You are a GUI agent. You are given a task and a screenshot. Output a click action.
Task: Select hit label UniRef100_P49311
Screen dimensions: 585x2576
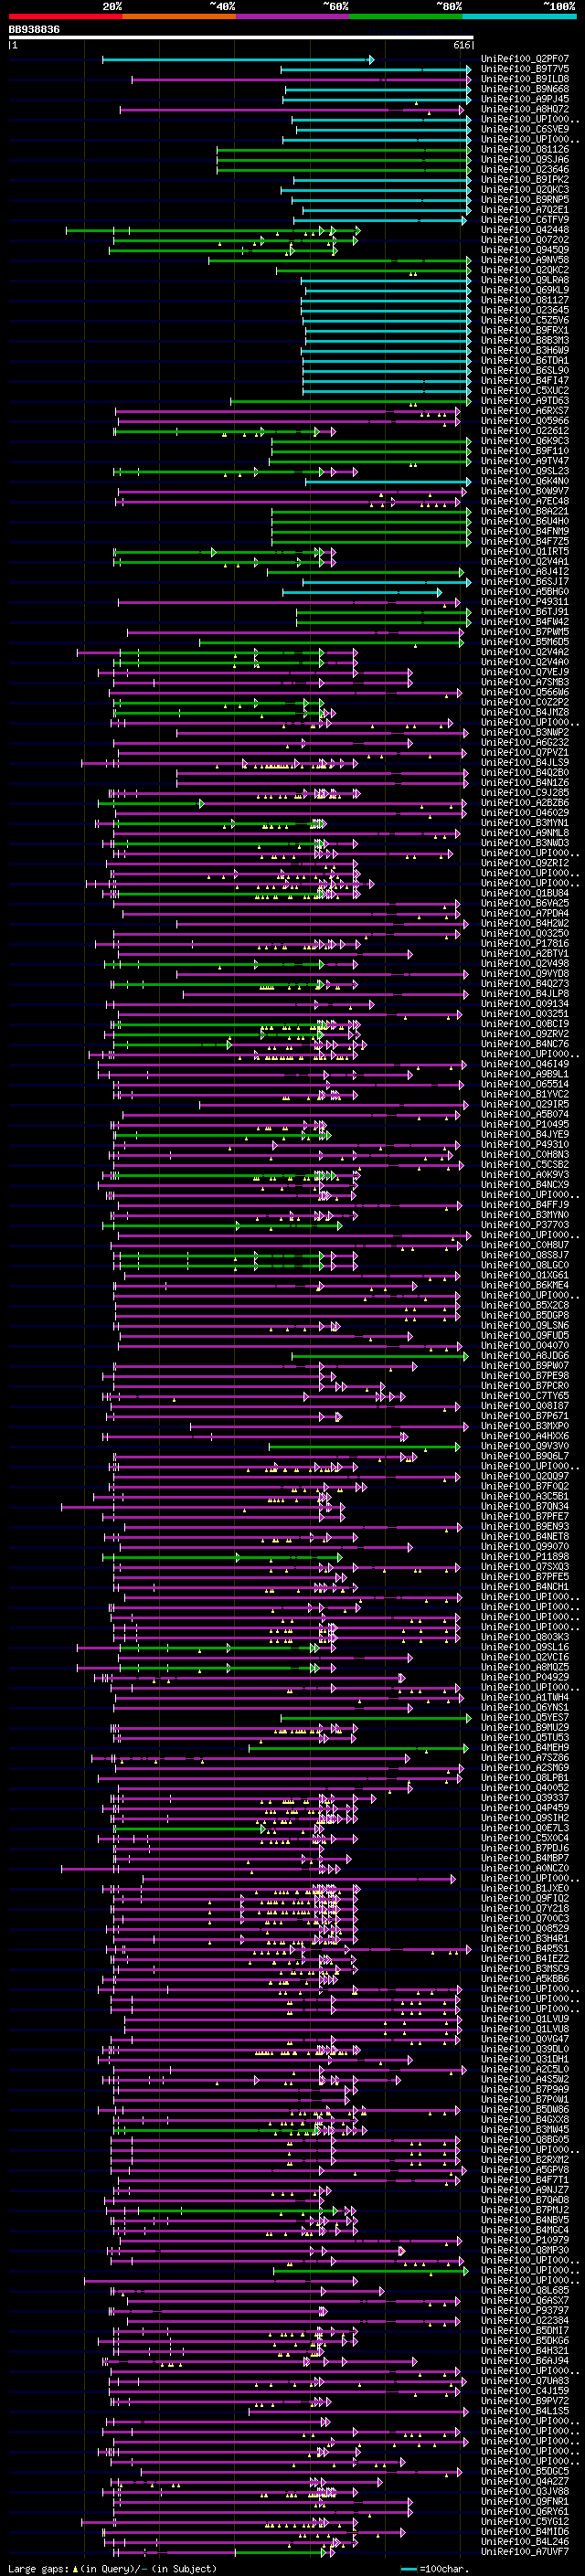pyautogui.click(x=525, y=602)
